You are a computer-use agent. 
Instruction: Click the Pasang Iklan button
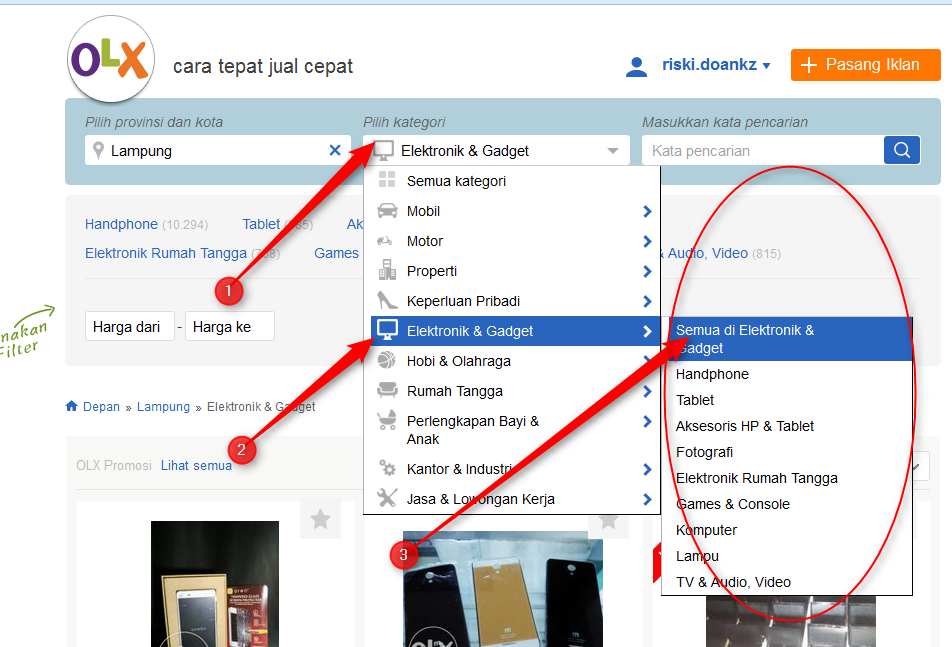click(x=866, y=65)
